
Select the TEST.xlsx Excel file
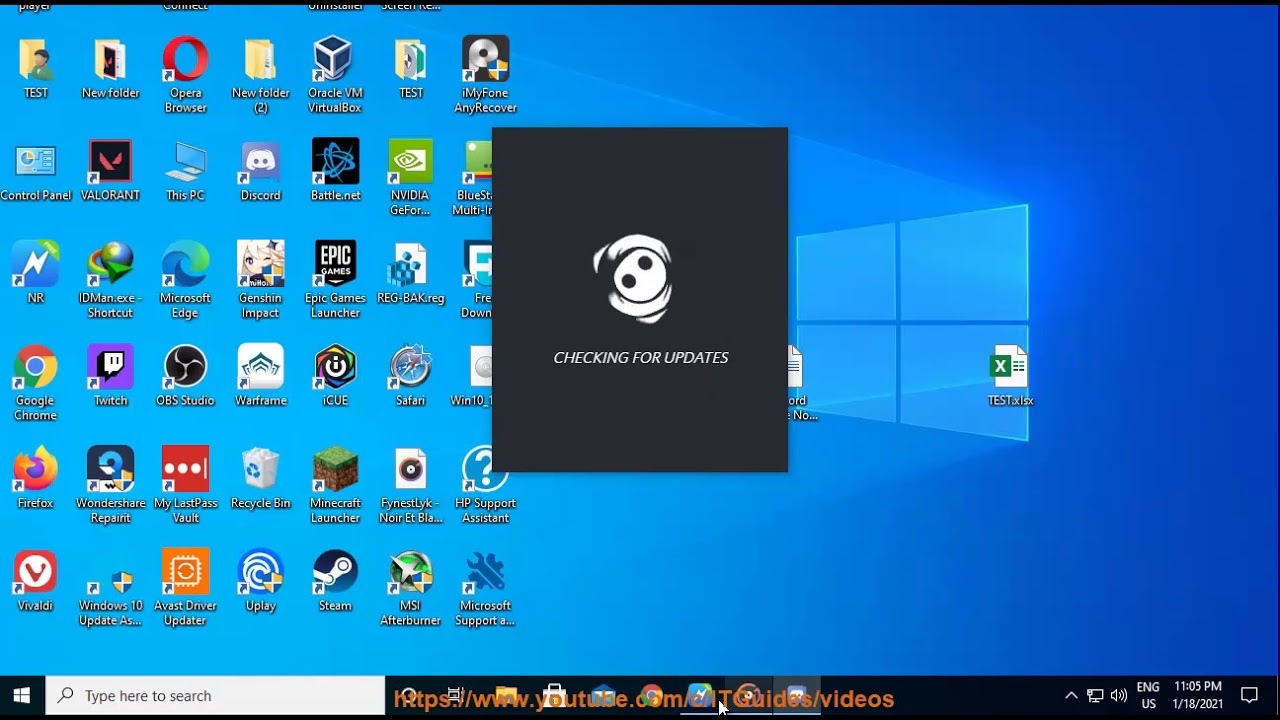pyautogui.click(x=1010, y=376)
